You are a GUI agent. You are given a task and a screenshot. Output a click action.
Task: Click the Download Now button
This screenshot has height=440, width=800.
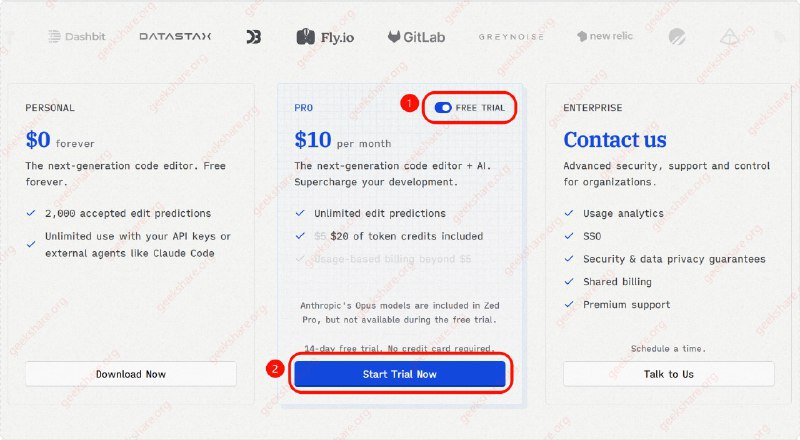[131, 374]
